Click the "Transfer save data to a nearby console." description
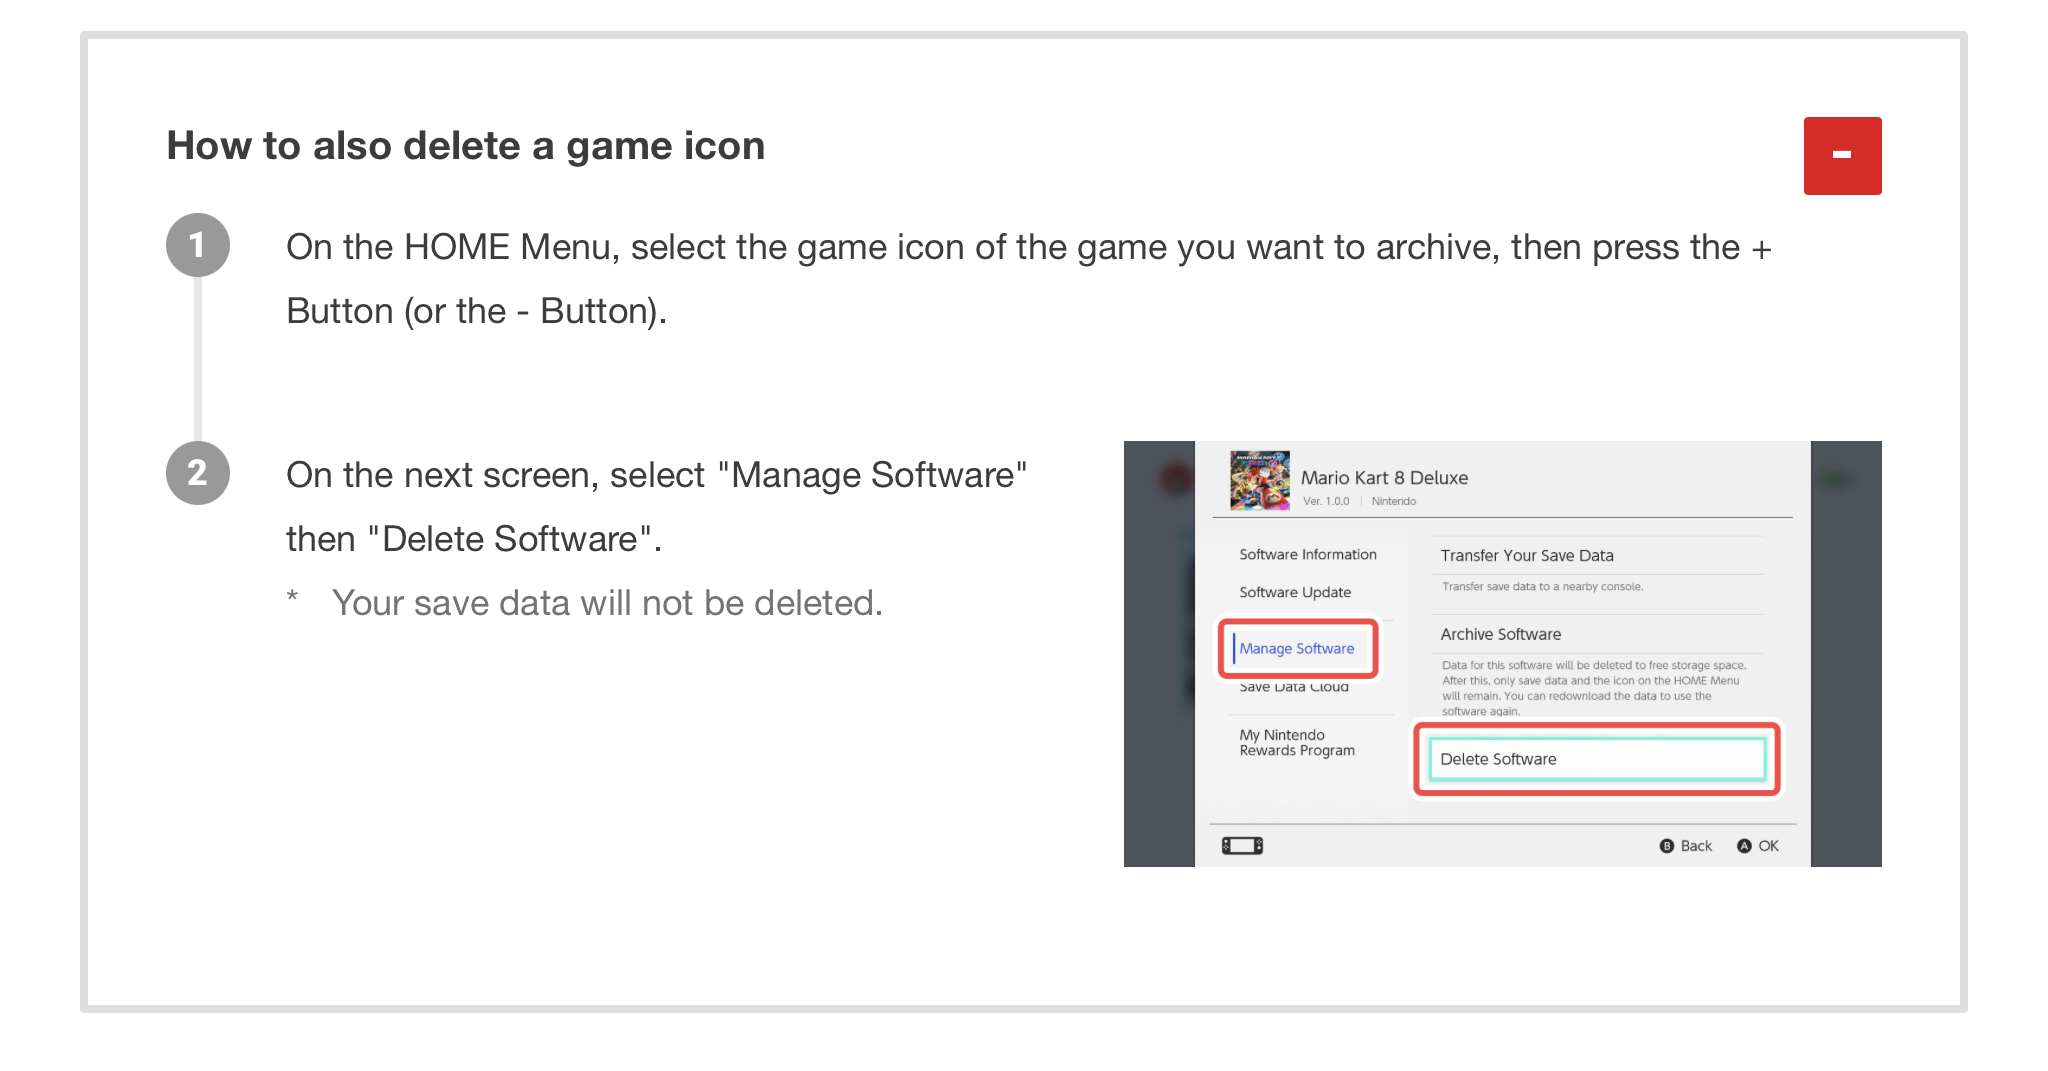The image size is (2048, 1071). point(1542,587)
